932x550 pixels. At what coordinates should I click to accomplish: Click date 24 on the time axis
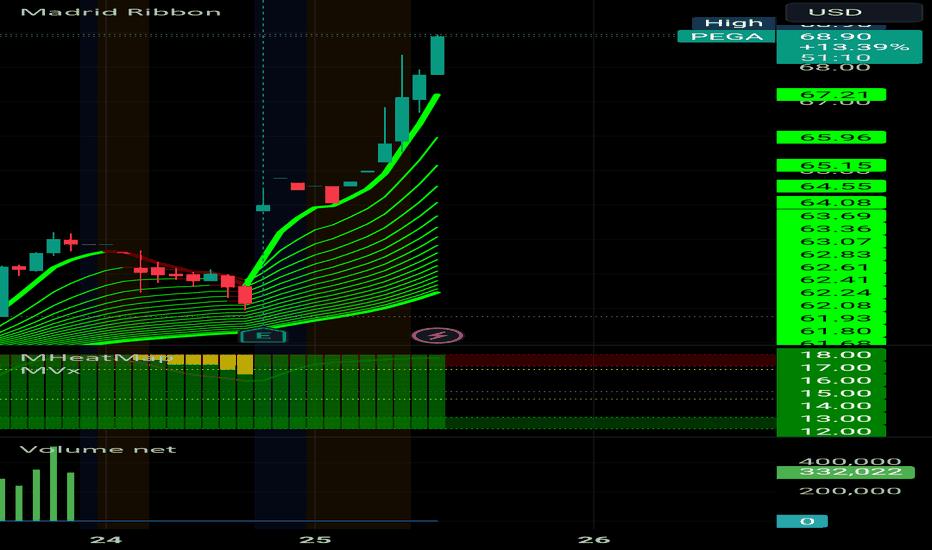pyautogui.click(x=106, y=539)
